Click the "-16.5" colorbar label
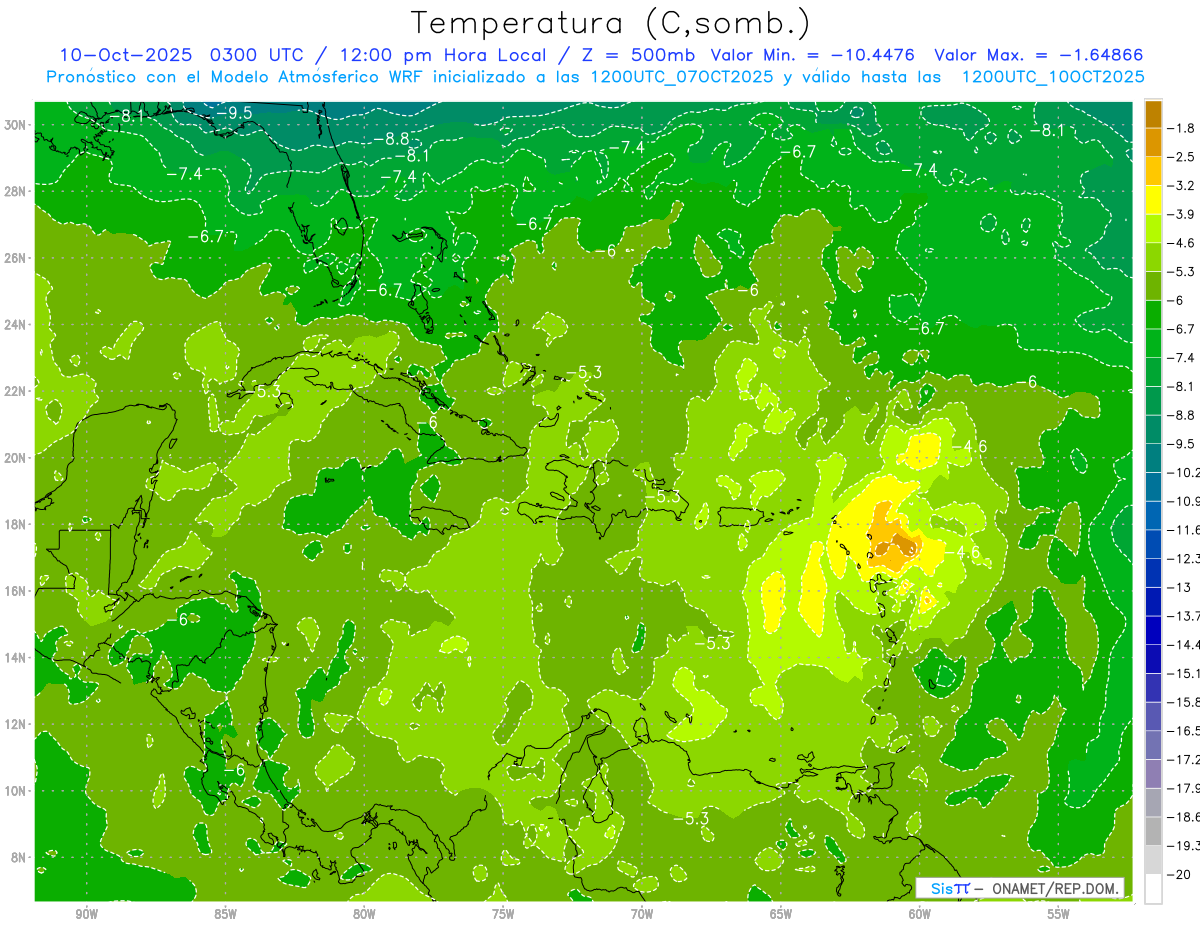Viewport: 1200px width, 927px height. tap(1185, 731)
